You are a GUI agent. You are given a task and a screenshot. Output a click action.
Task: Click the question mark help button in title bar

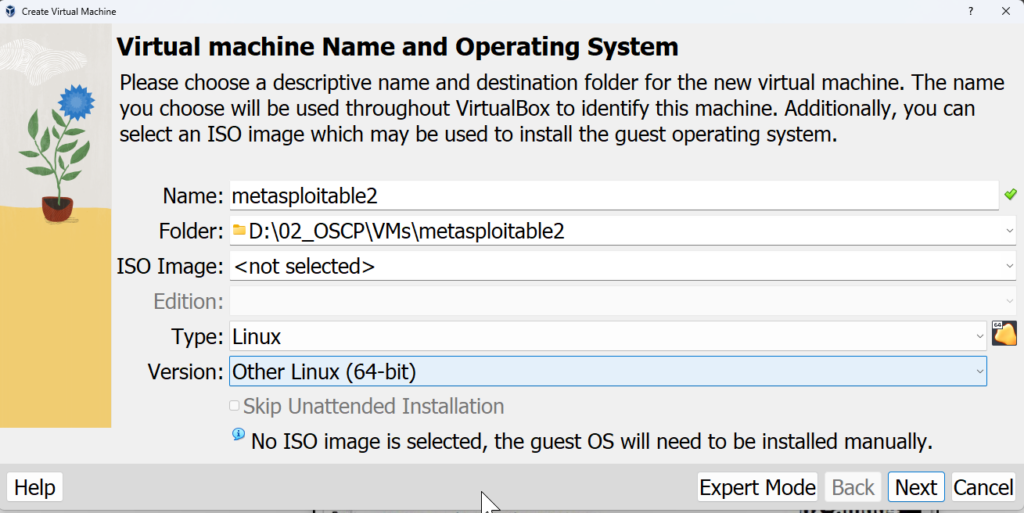970,11
